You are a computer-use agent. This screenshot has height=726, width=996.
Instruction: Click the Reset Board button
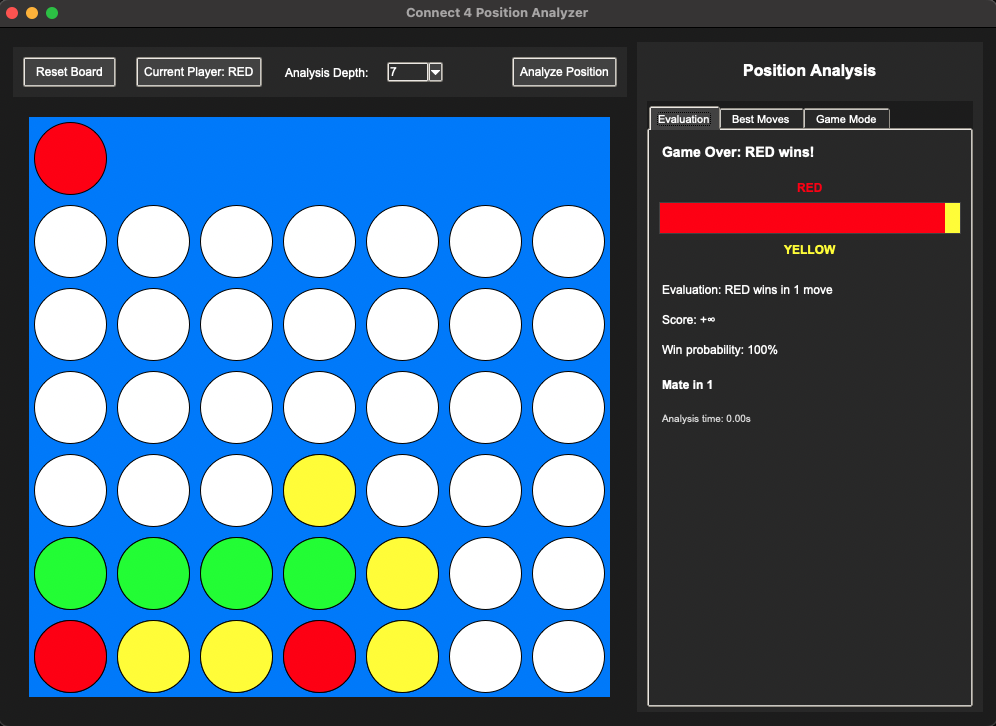click(70, 72)
